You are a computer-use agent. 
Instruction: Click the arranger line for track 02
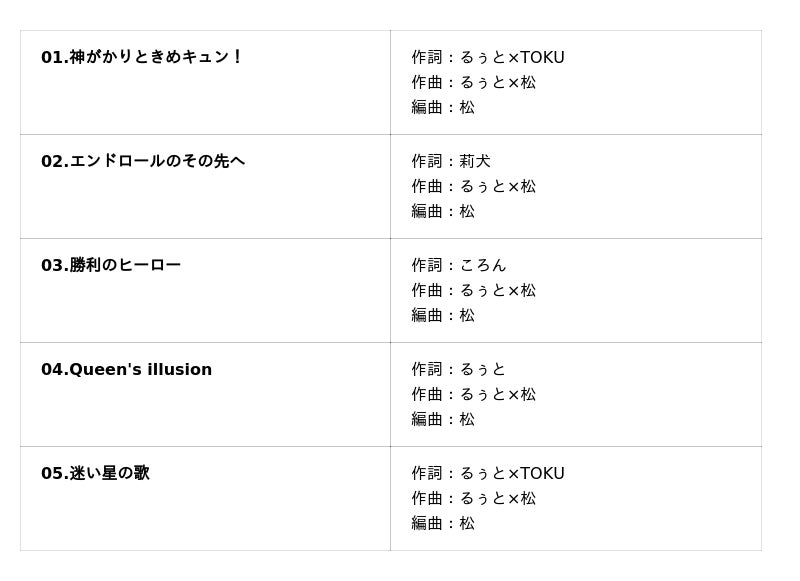click(443, 211)
